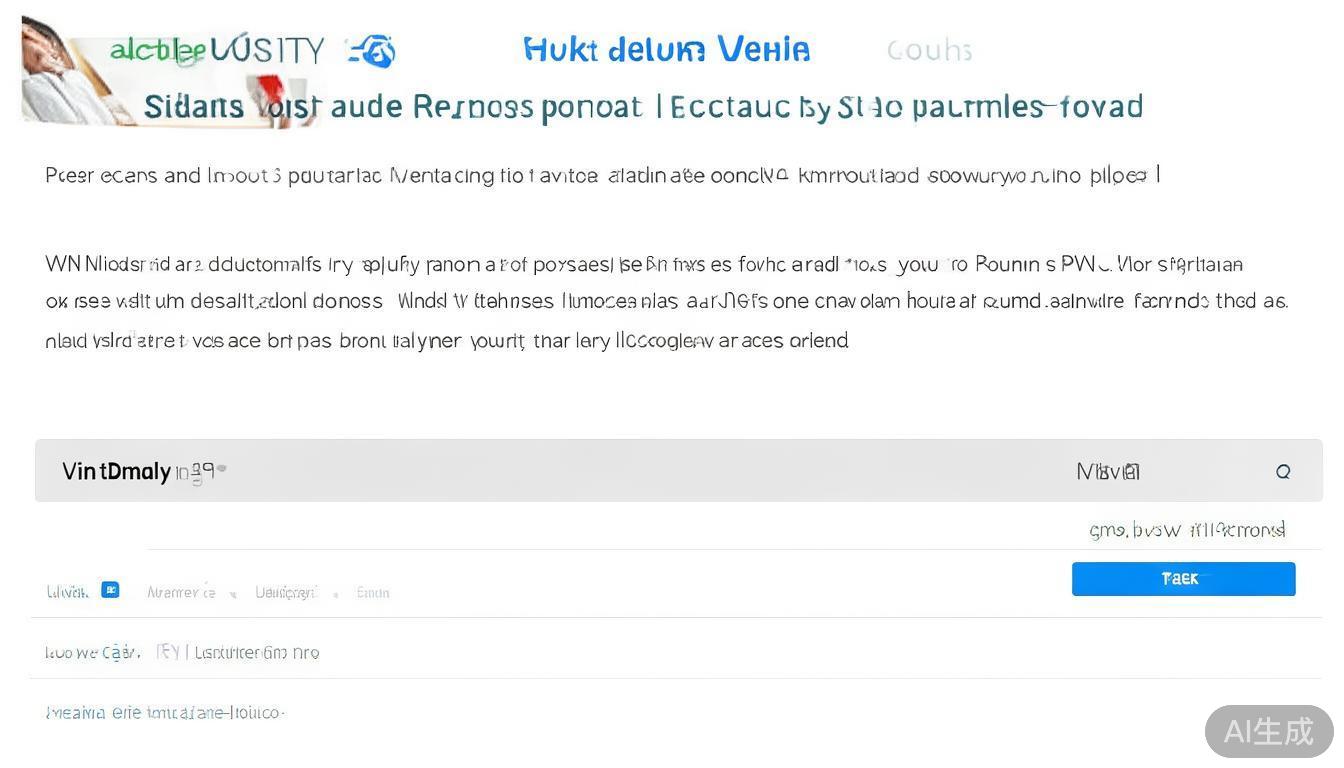Click the small blue square icon beside Lilvian
This screenshot has width=1344, height=768.
click(x=110, y=590)
